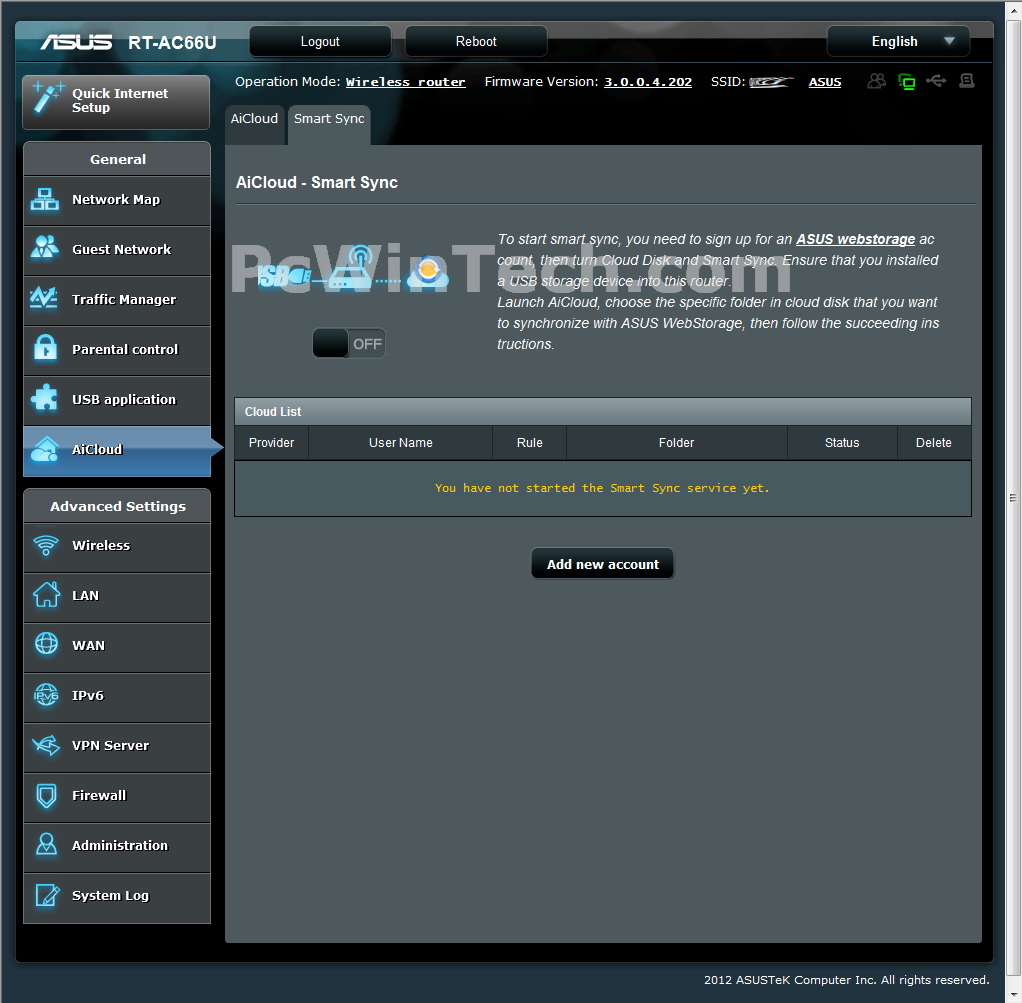This screenshot has height=1003, width=1022.
Task: Open the System Log notepad icon
Action: pos(47,895)
